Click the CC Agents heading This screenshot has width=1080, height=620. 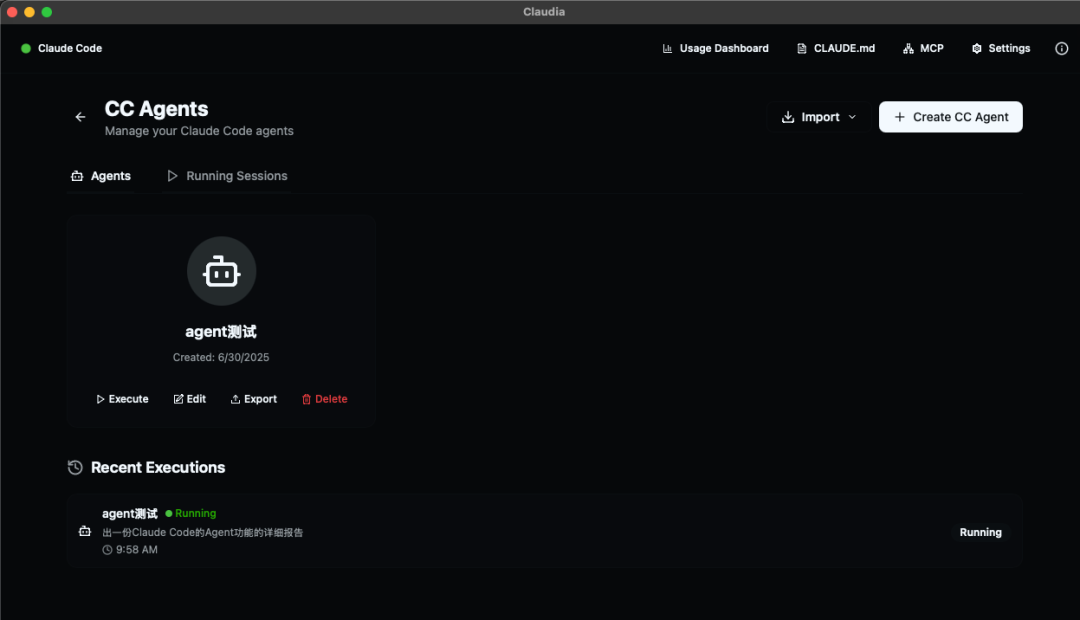tap(156, 109)
